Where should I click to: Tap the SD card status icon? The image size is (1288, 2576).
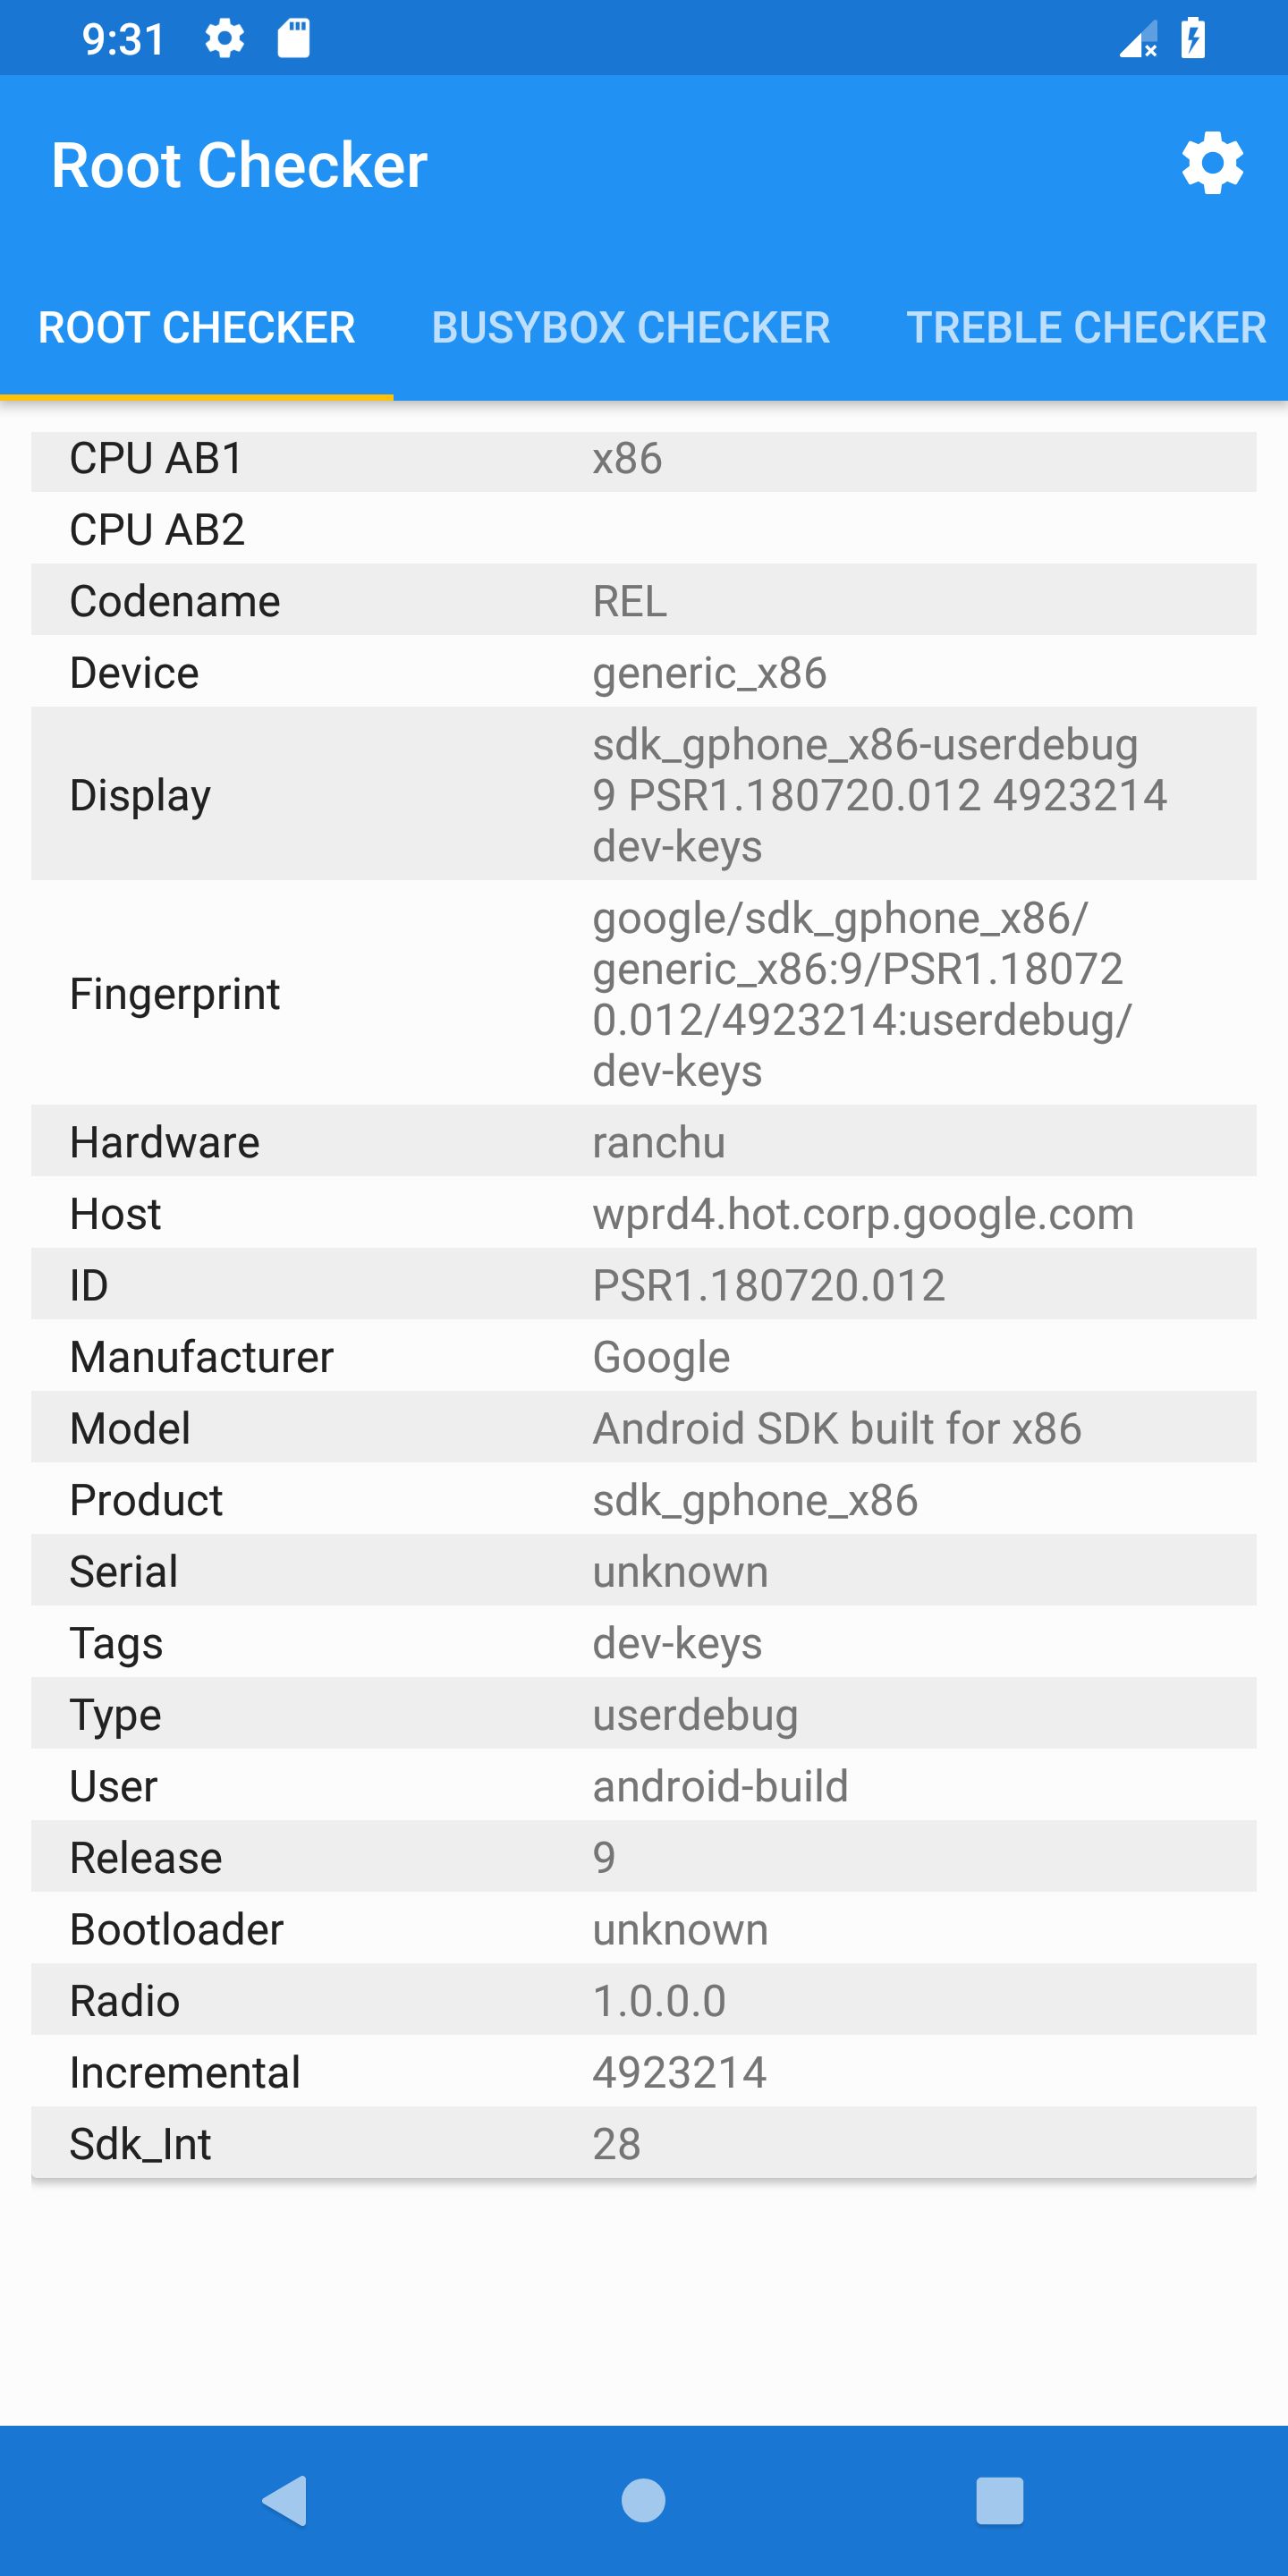[x=293, y=39]
